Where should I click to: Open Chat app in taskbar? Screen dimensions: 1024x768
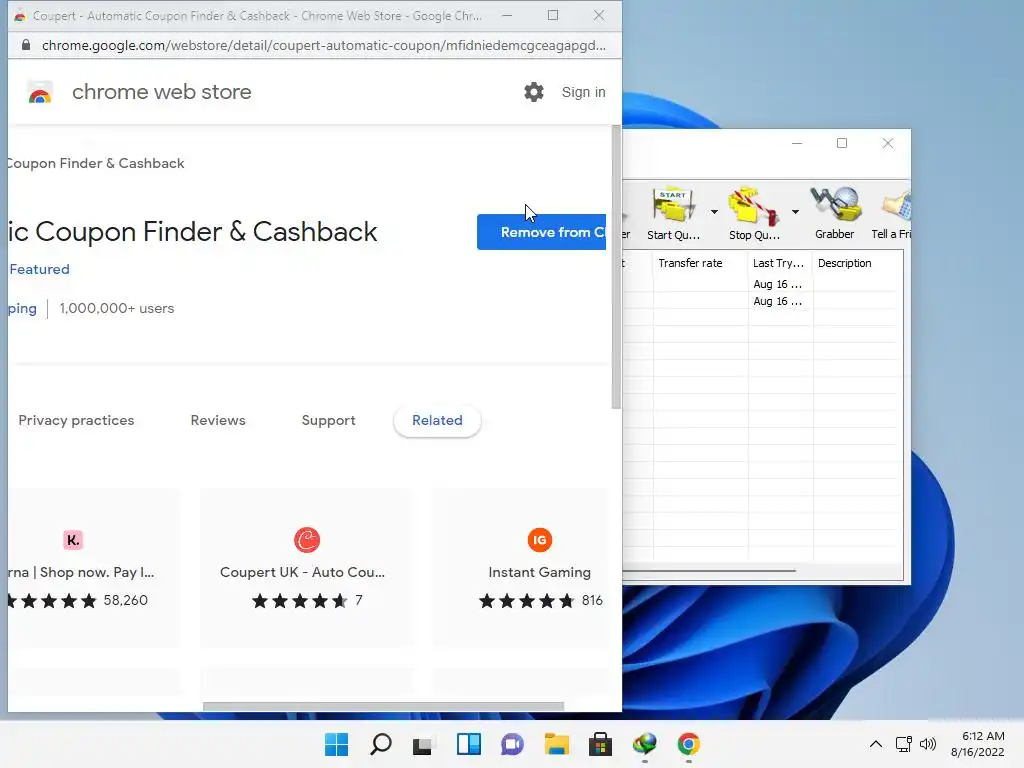pos(513,744)
